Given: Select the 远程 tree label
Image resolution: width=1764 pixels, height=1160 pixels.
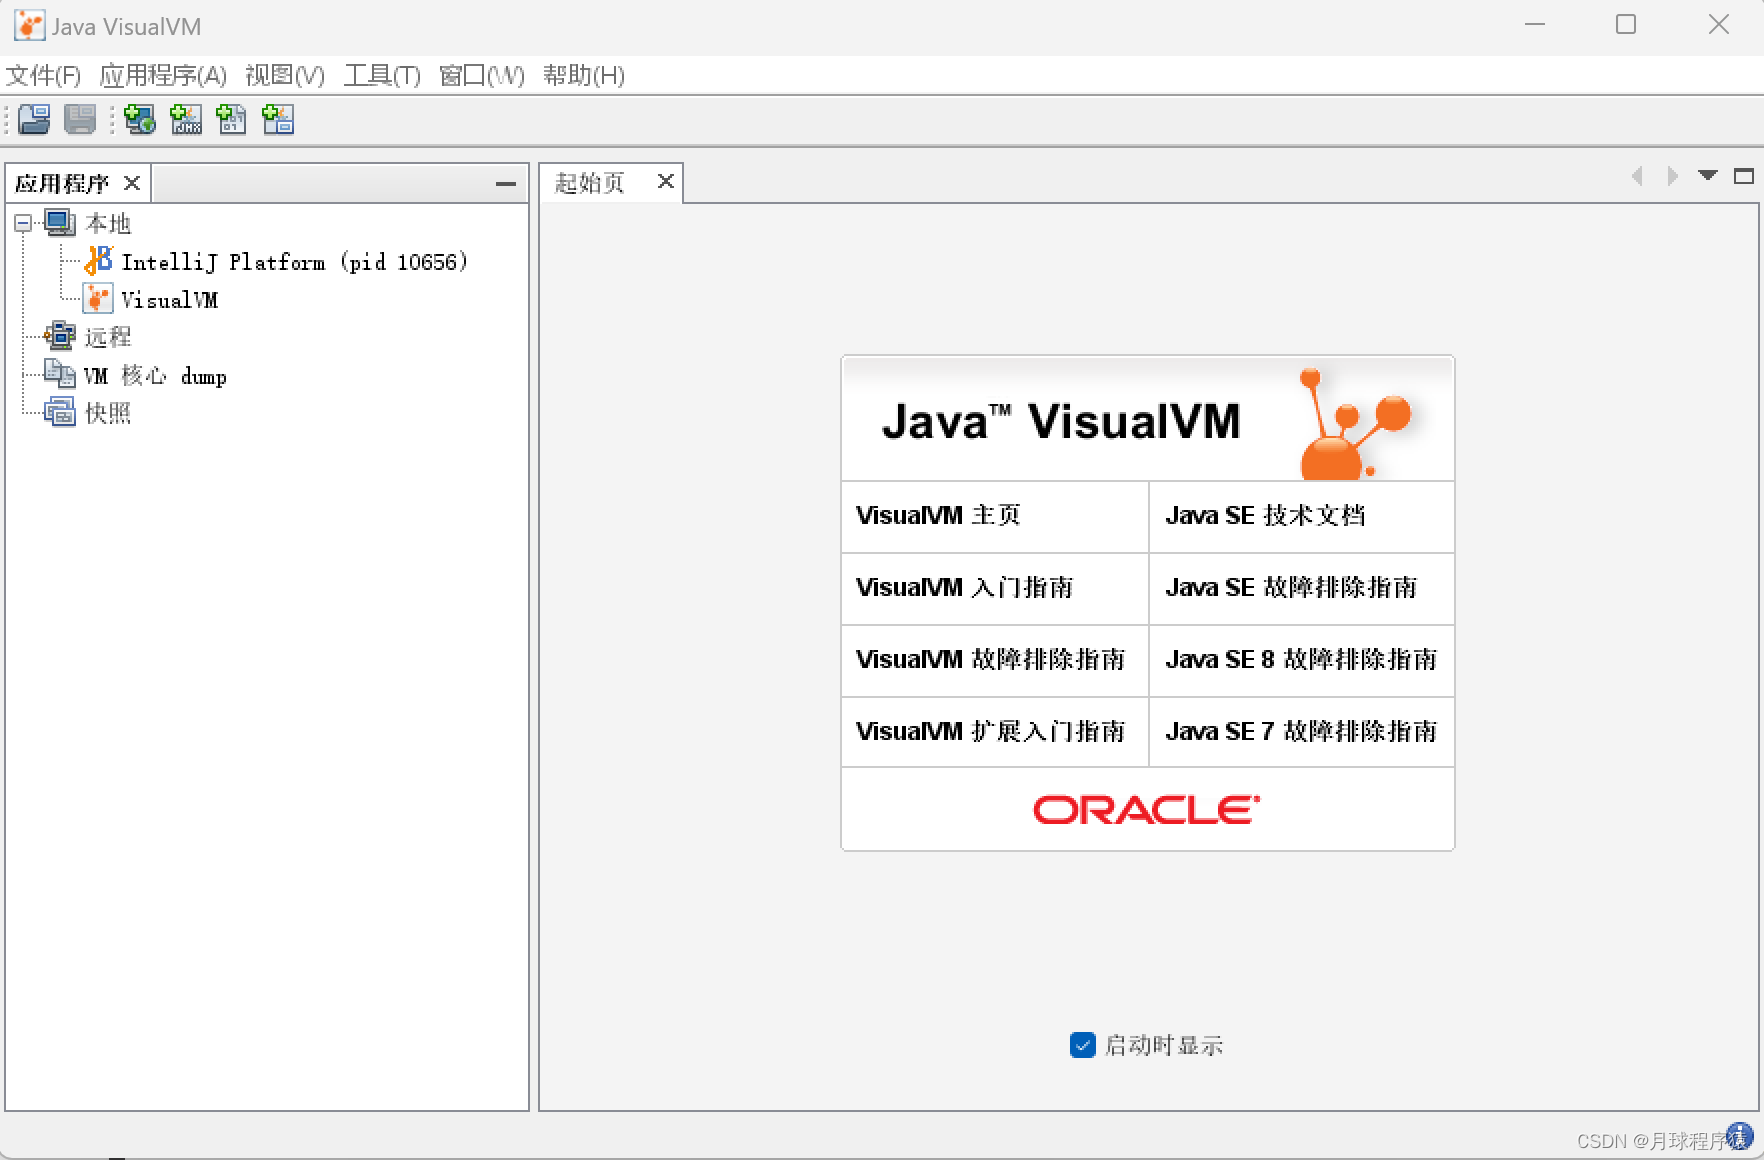Looking at the screenshot, I should pos(108,337).
